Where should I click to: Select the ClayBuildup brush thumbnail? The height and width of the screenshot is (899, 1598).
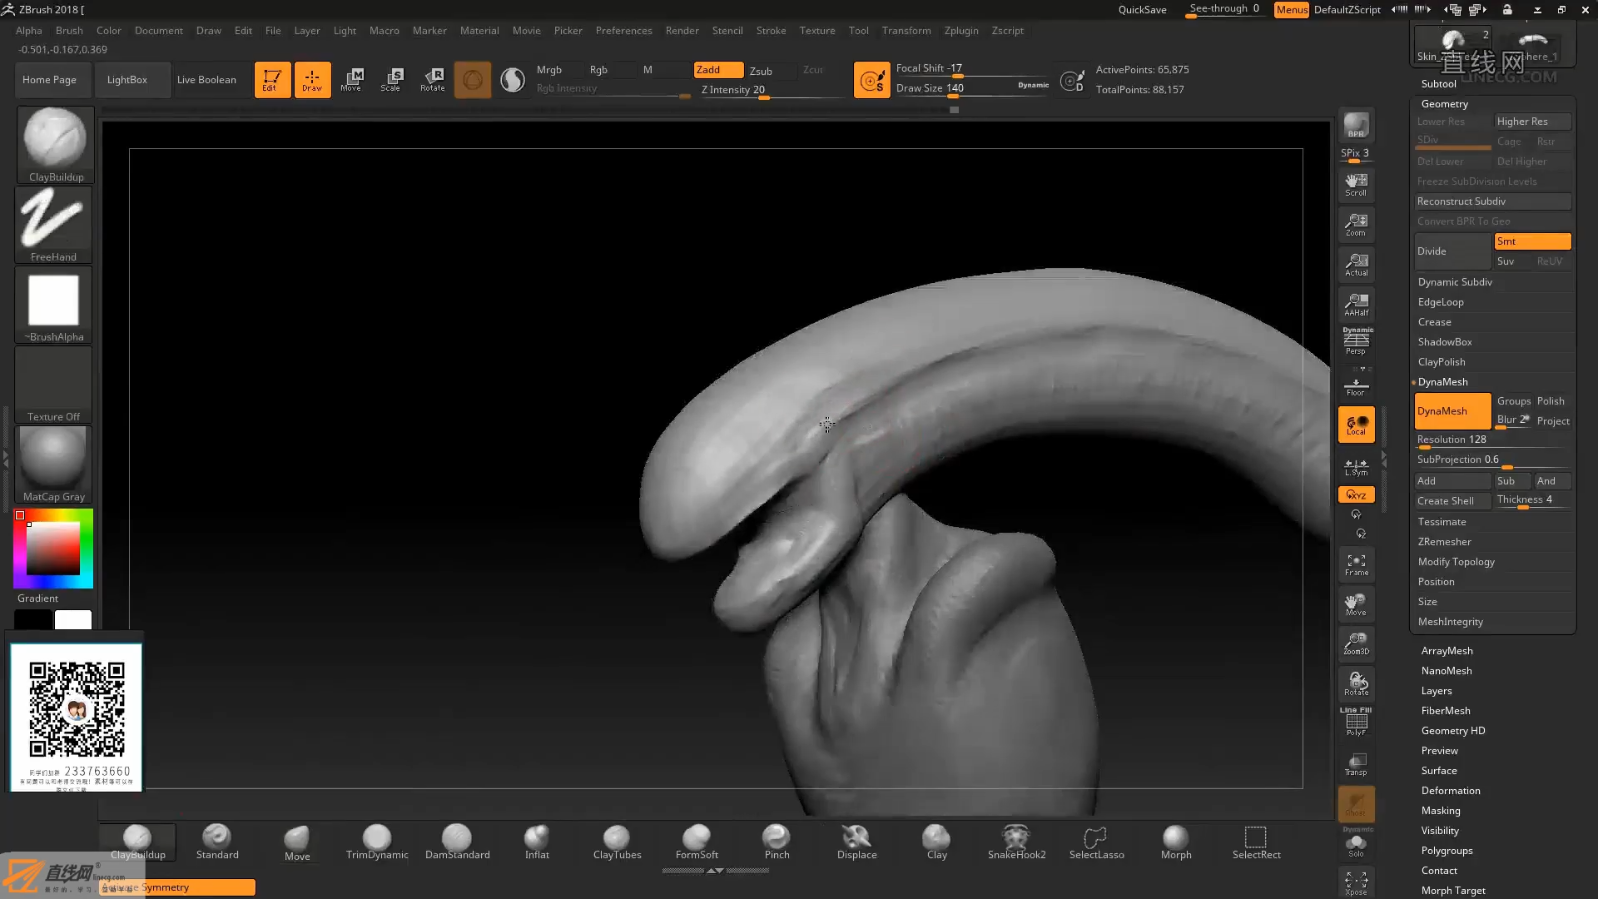tap(55, 145)
